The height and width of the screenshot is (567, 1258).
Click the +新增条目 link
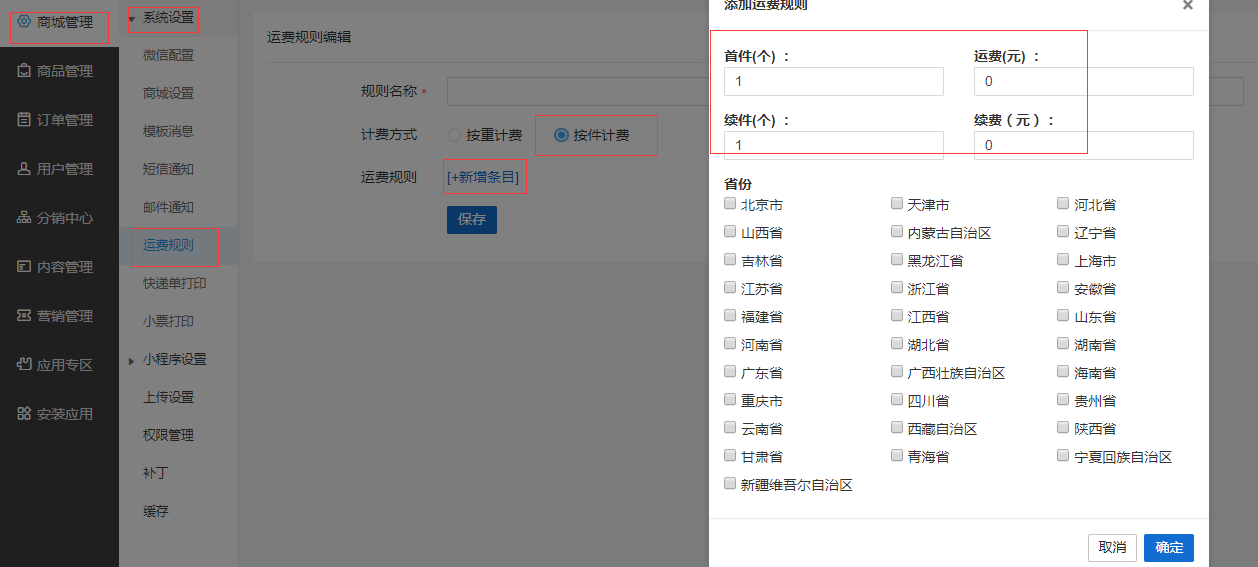pos(484,177)
